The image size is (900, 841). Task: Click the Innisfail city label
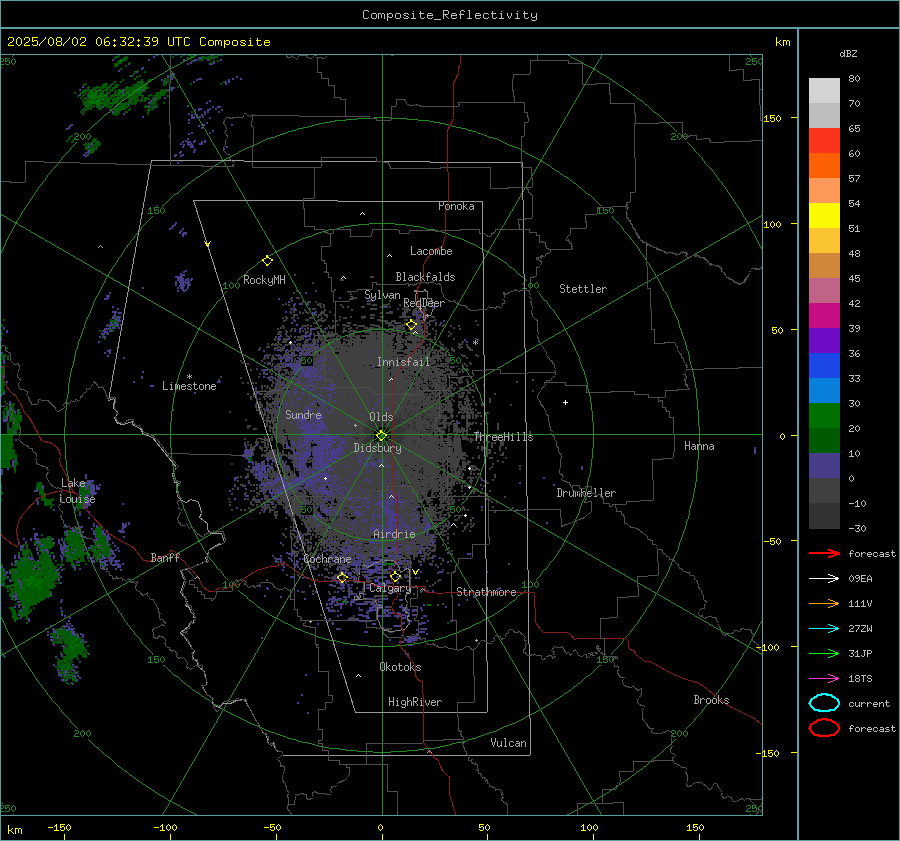click(x=403, y=362)
